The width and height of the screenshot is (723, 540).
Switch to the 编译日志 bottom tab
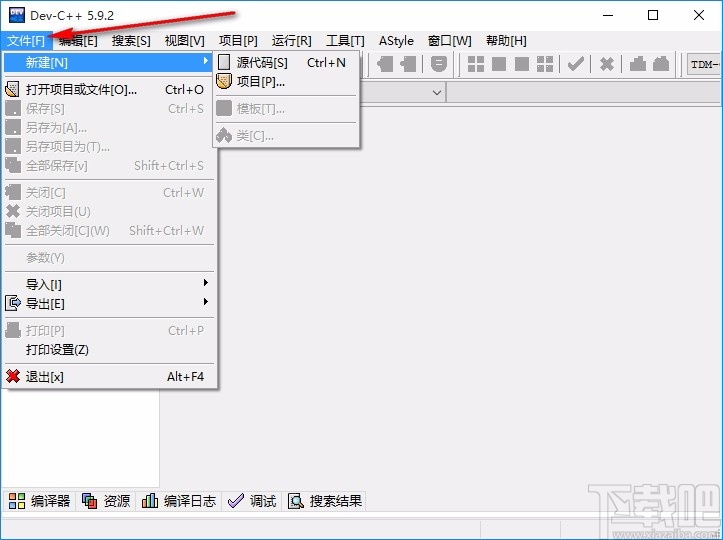[x=179, y=501]
